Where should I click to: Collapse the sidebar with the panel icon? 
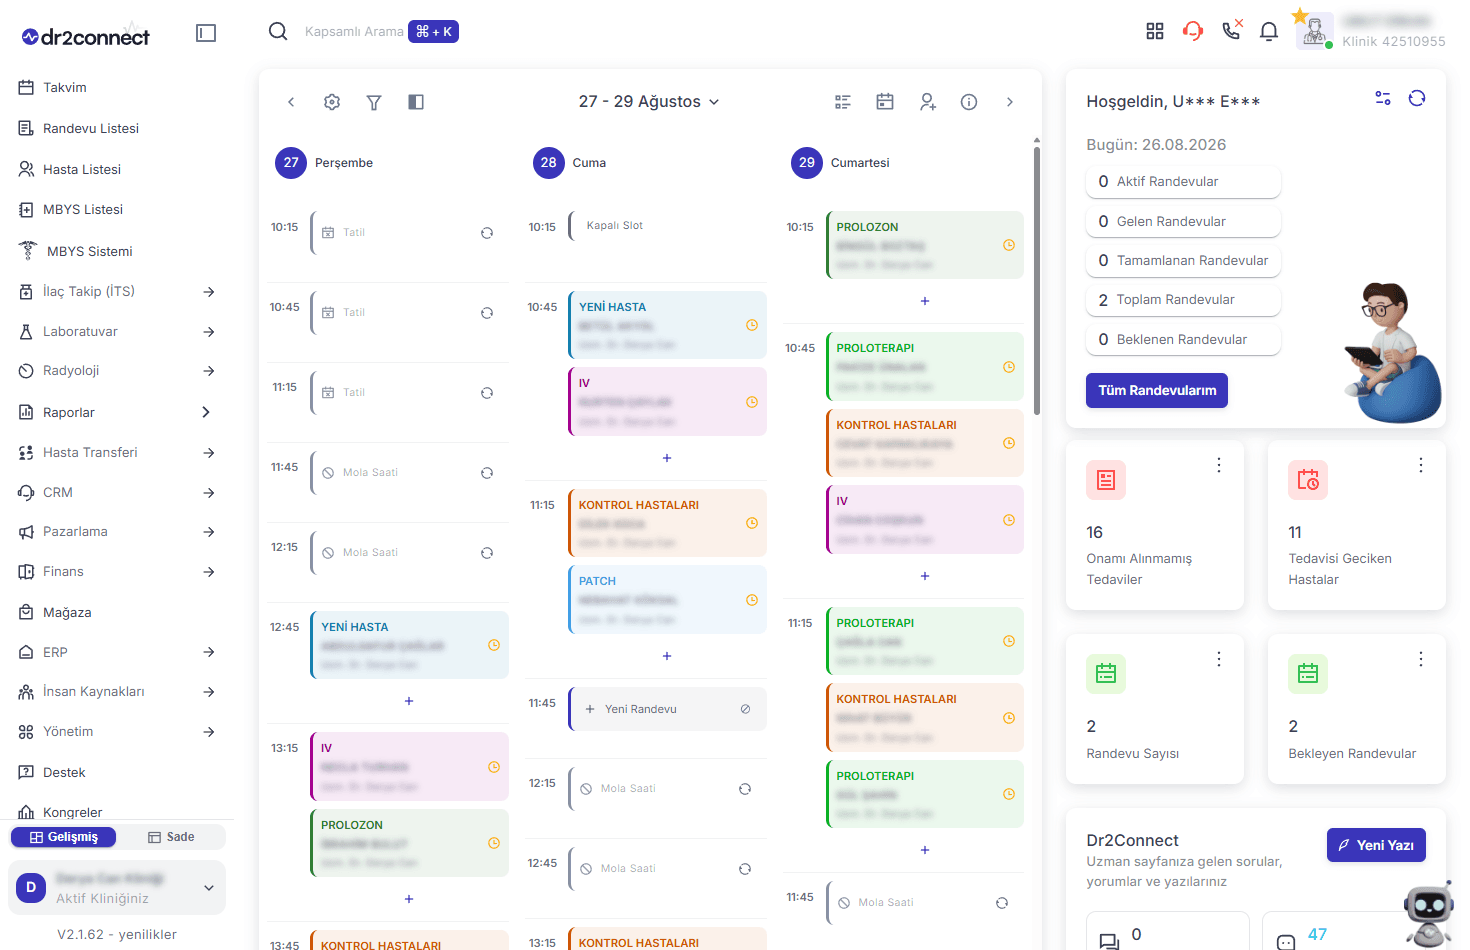pyautogui.click(x=206, y=33)
